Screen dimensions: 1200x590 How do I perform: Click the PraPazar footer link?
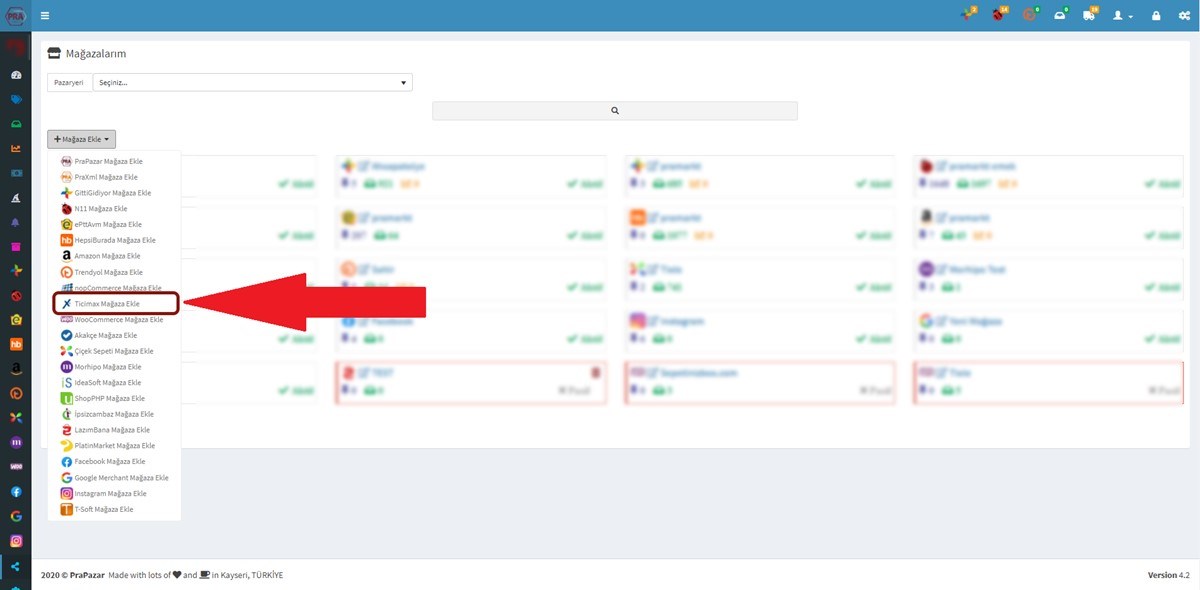coord(85,575)
